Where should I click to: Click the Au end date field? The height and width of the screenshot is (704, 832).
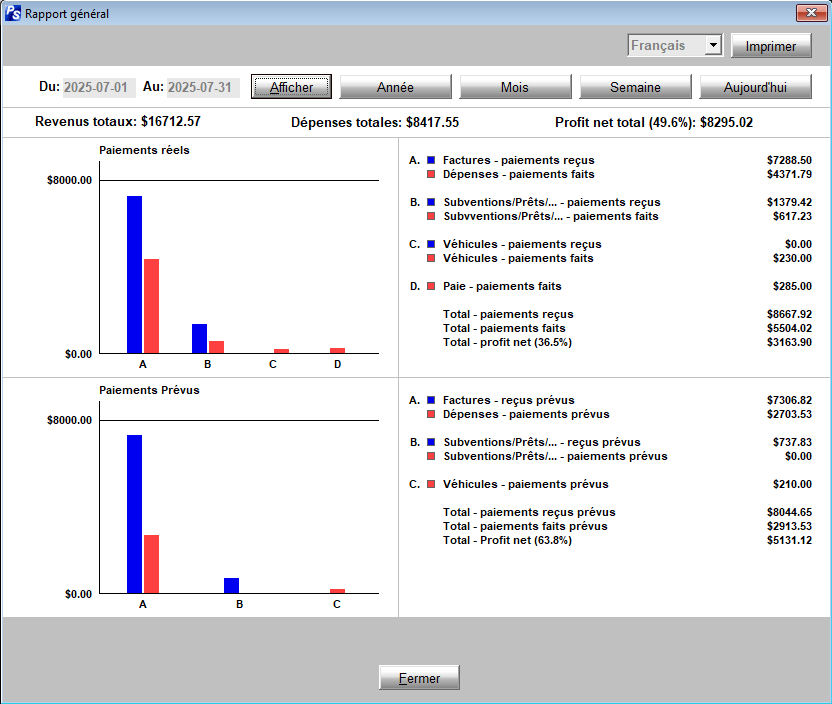click(x=202, y=87)
